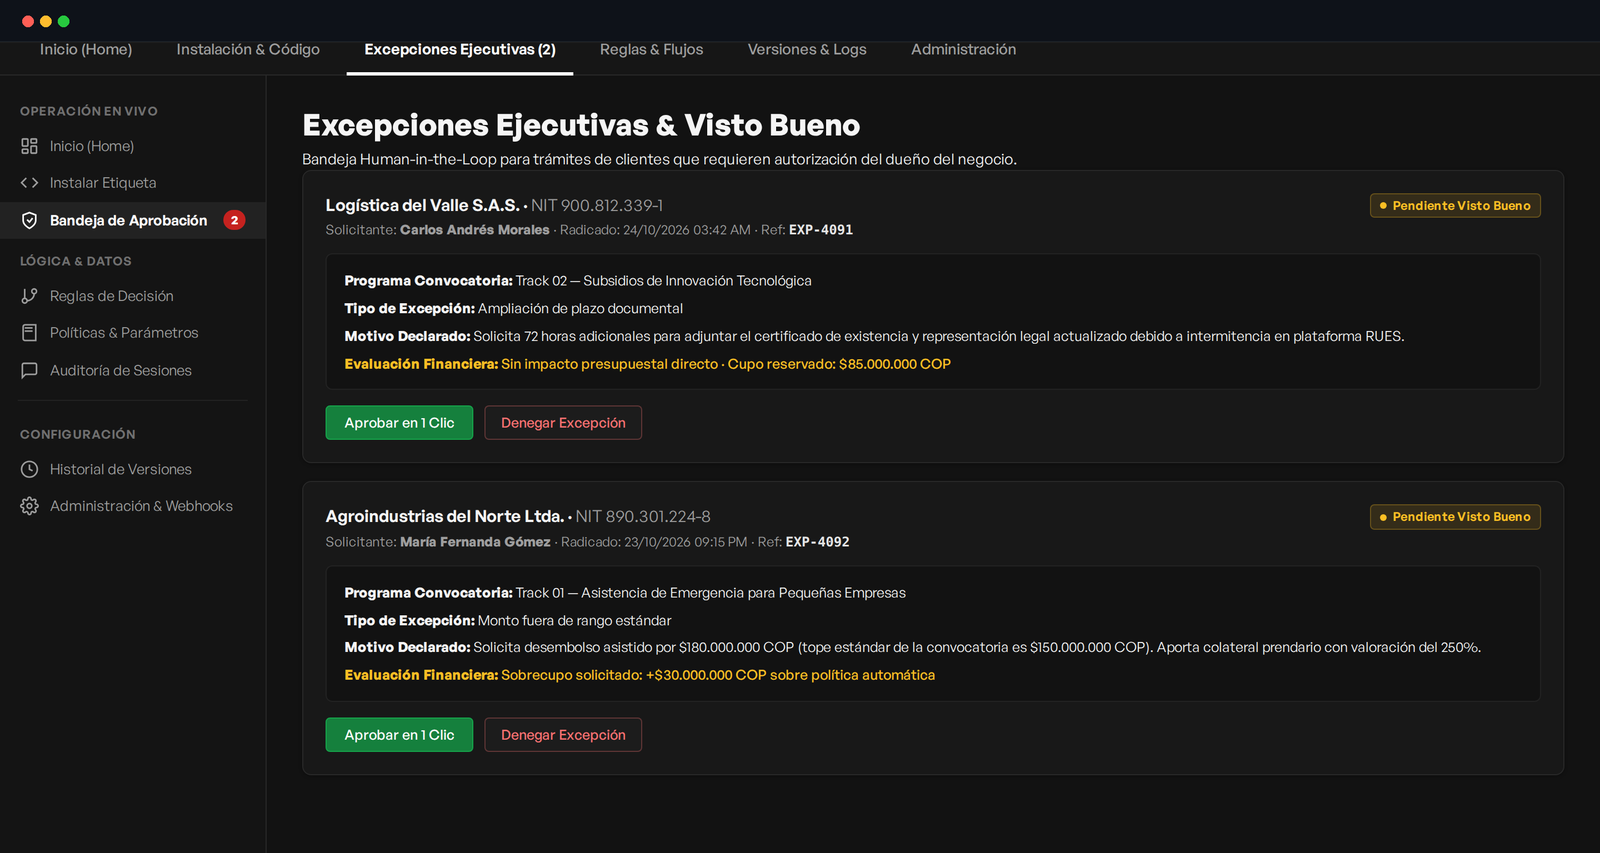Open Reglas de Decisión sidebar item
This screenshot has height=853, width=1600.
click(133, 296)
